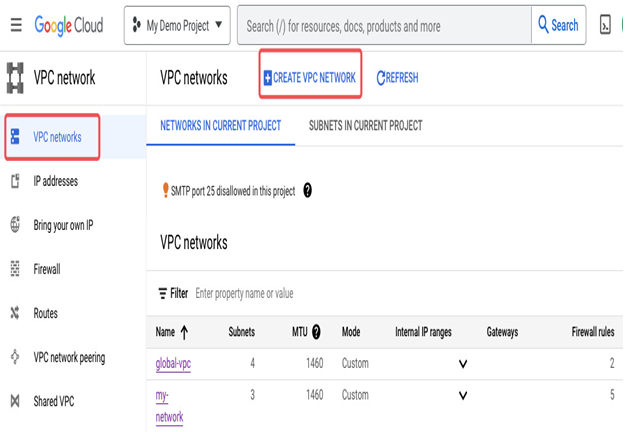Image resolution: width=633 pixels, height=432 pixels.
Task: Open MTU column help icon
Action: pyautogui.click(x=316, y=332)
